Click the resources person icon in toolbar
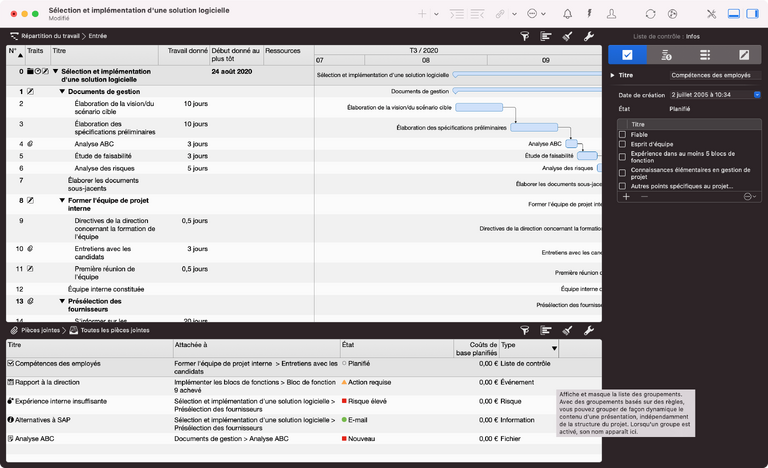The height and width of the screenshot is (468, 768). [x=611, y=14]
